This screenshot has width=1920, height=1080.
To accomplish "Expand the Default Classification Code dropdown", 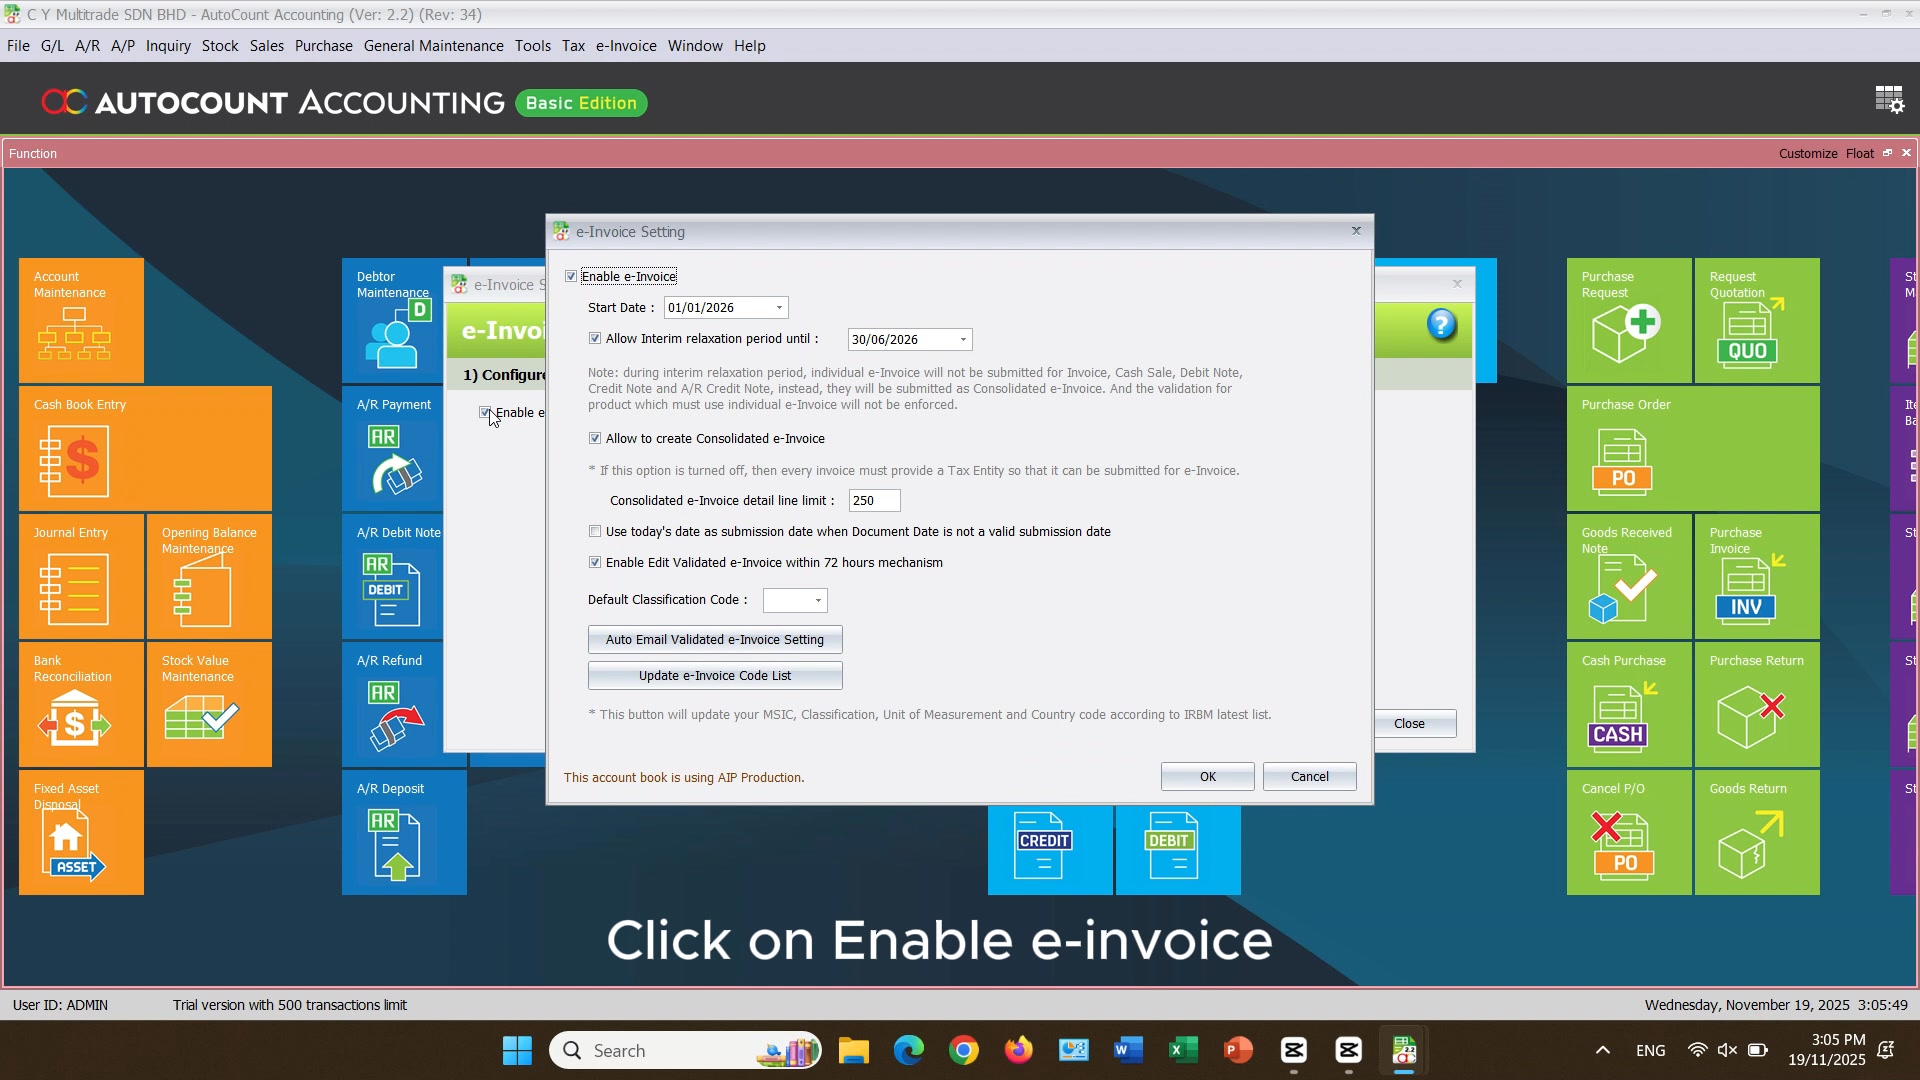I will point(819,601).
